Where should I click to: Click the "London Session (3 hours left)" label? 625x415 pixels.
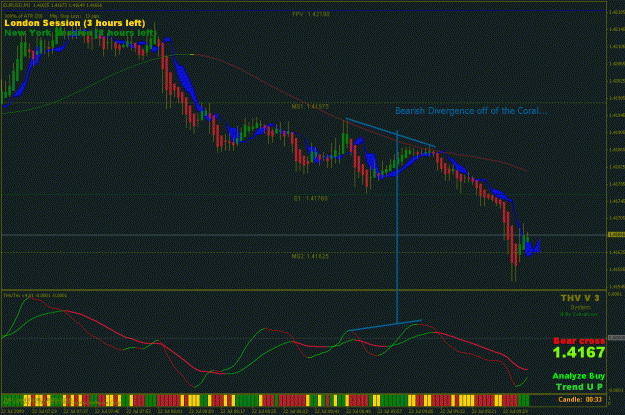[x=75, y=23]
